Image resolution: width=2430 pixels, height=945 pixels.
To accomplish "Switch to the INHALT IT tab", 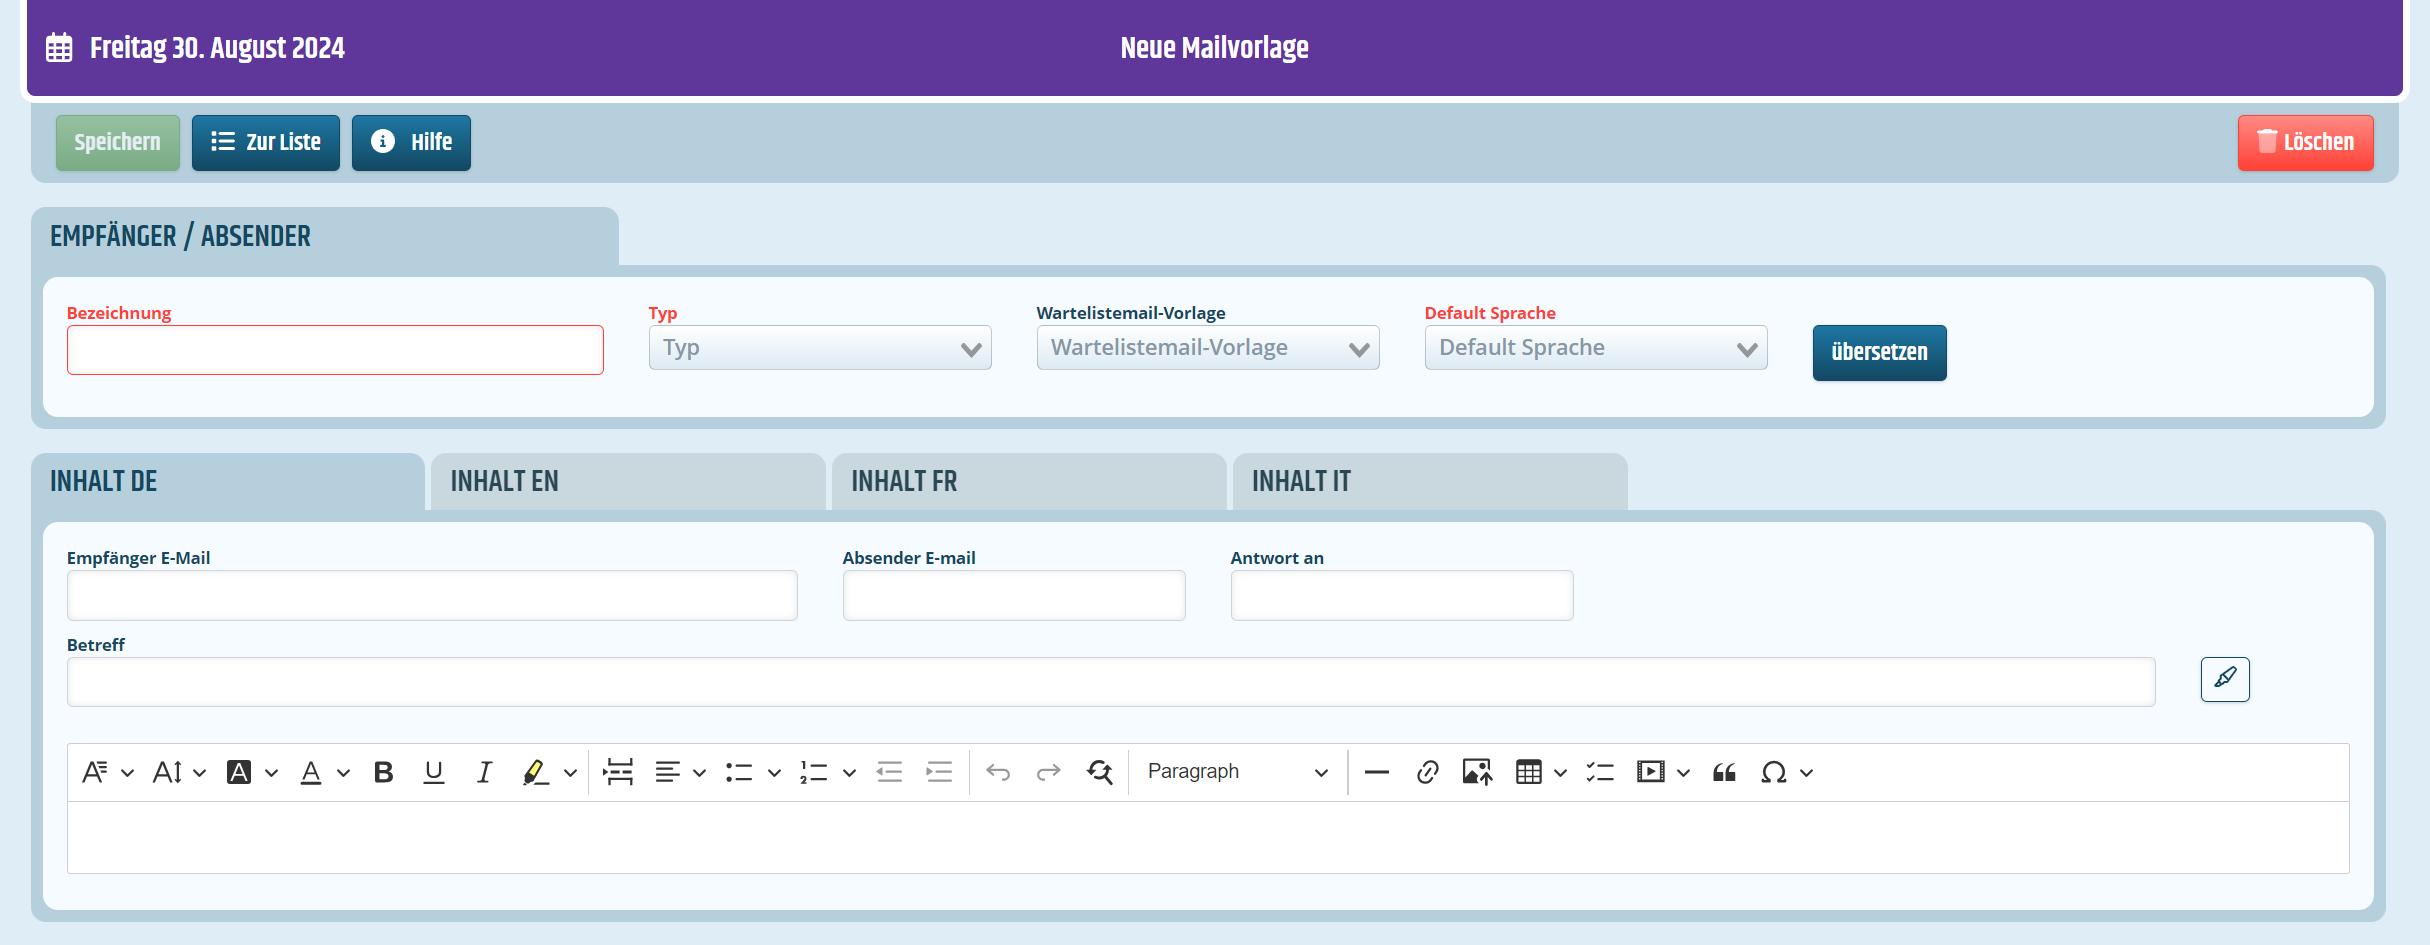I will (1430, 482).
